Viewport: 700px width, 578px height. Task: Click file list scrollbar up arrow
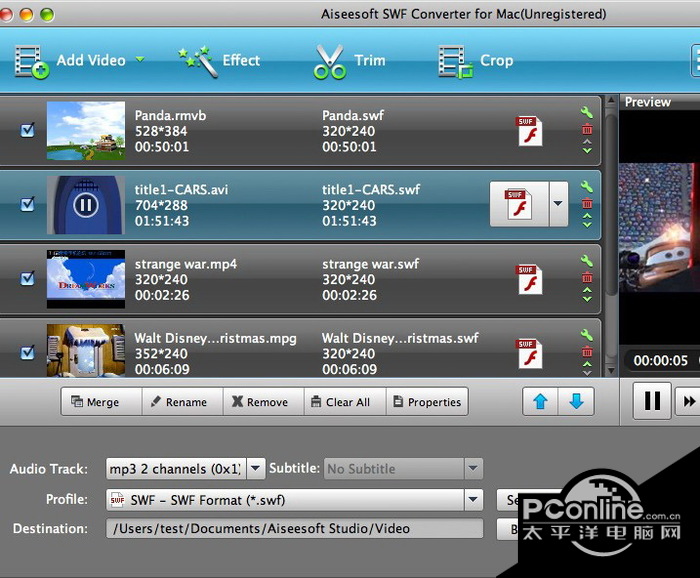pos(611,102)
